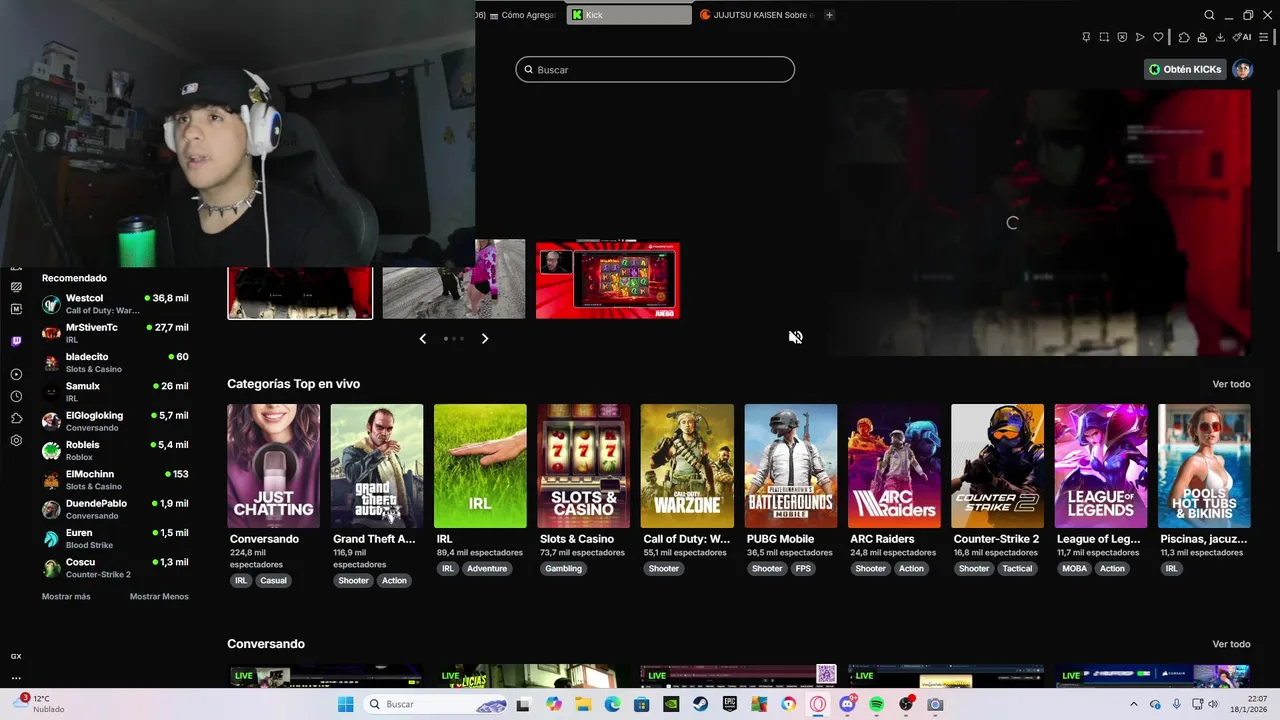This screenshot has height=720, width=1280.
Task: Open Westcol's recommended channel
Action: click(114, 304)
